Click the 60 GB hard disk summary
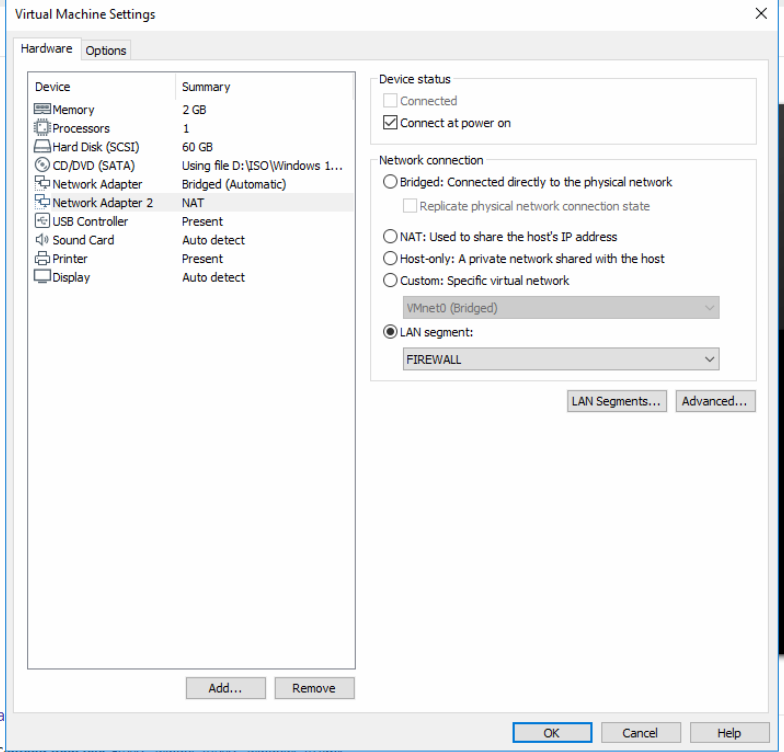 tap(198, 146)
